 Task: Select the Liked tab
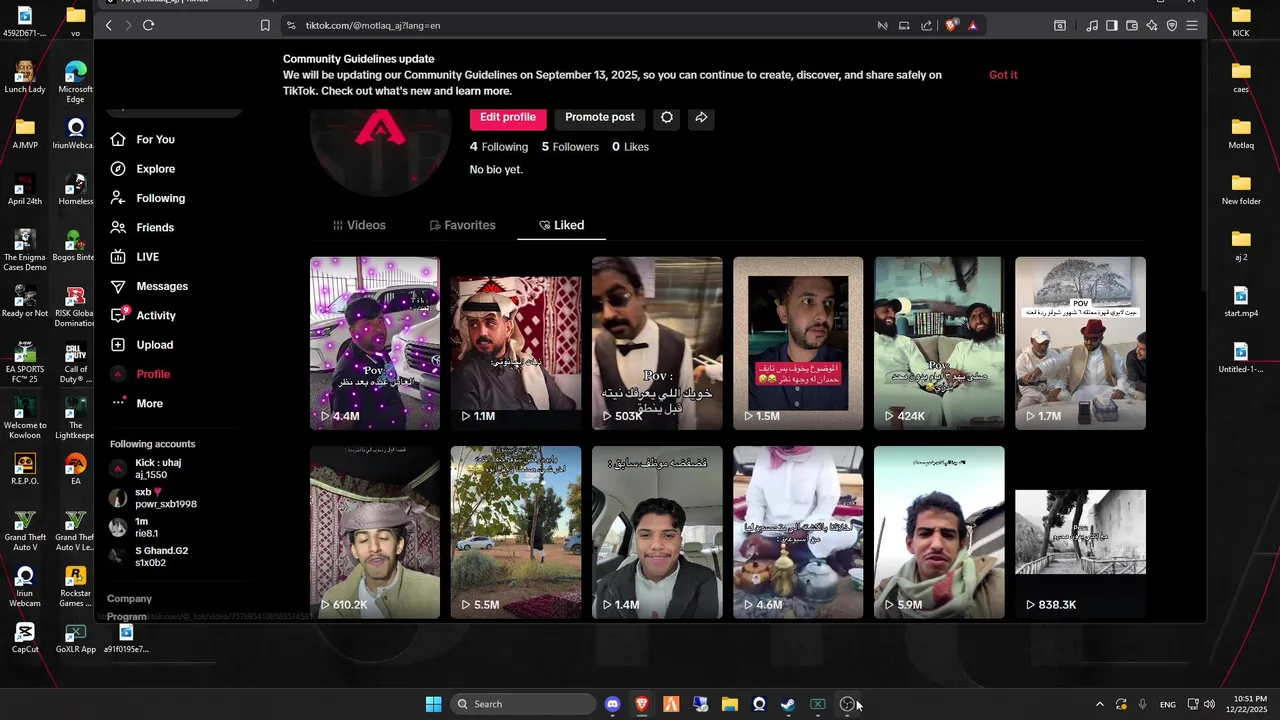[561, 225]
